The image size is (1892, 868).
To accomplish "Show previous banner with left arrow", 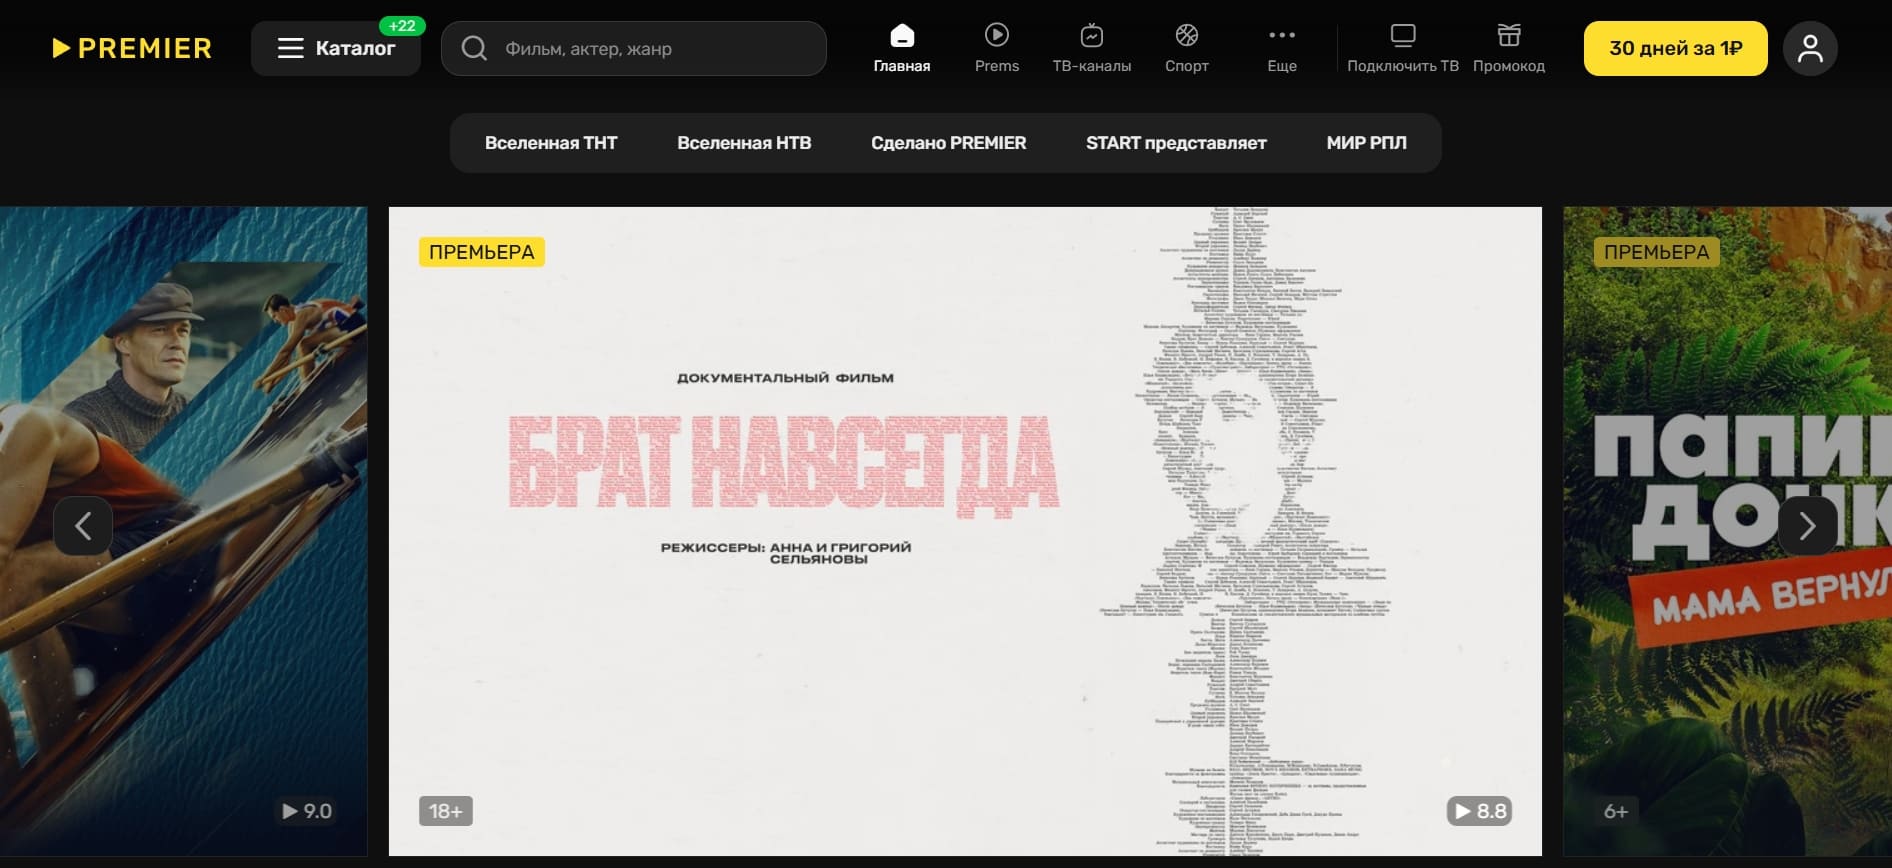I will (83, 525).
